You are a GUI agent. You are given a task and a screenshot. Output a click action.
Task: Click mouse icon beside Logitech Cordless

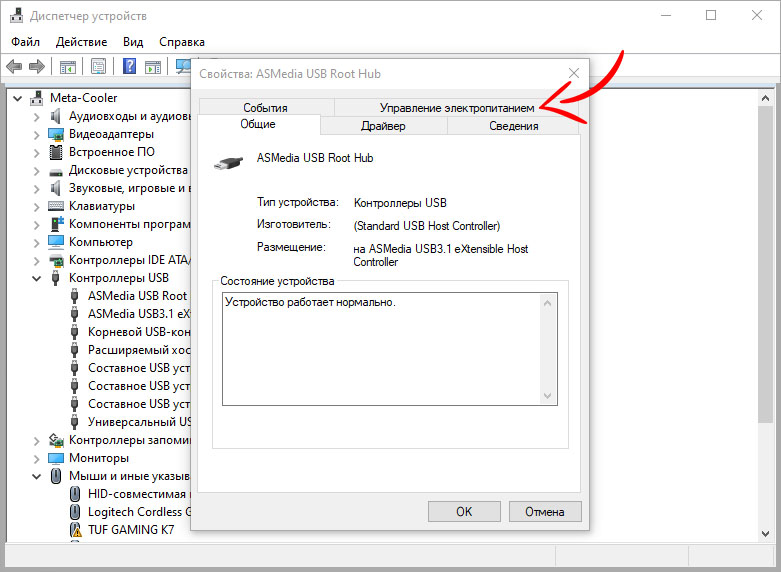pyautogui.click(x=75, y=512)
